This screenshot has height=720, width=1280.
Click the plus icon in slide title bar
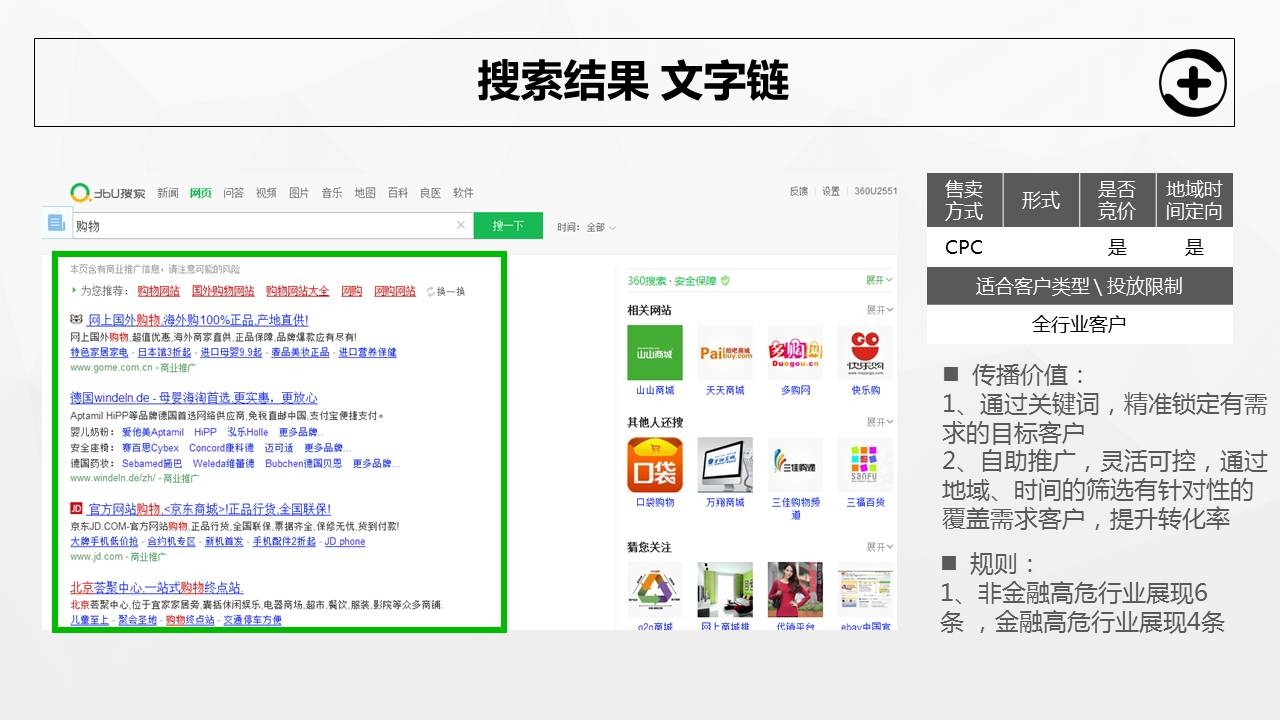tap(1193, 83)
